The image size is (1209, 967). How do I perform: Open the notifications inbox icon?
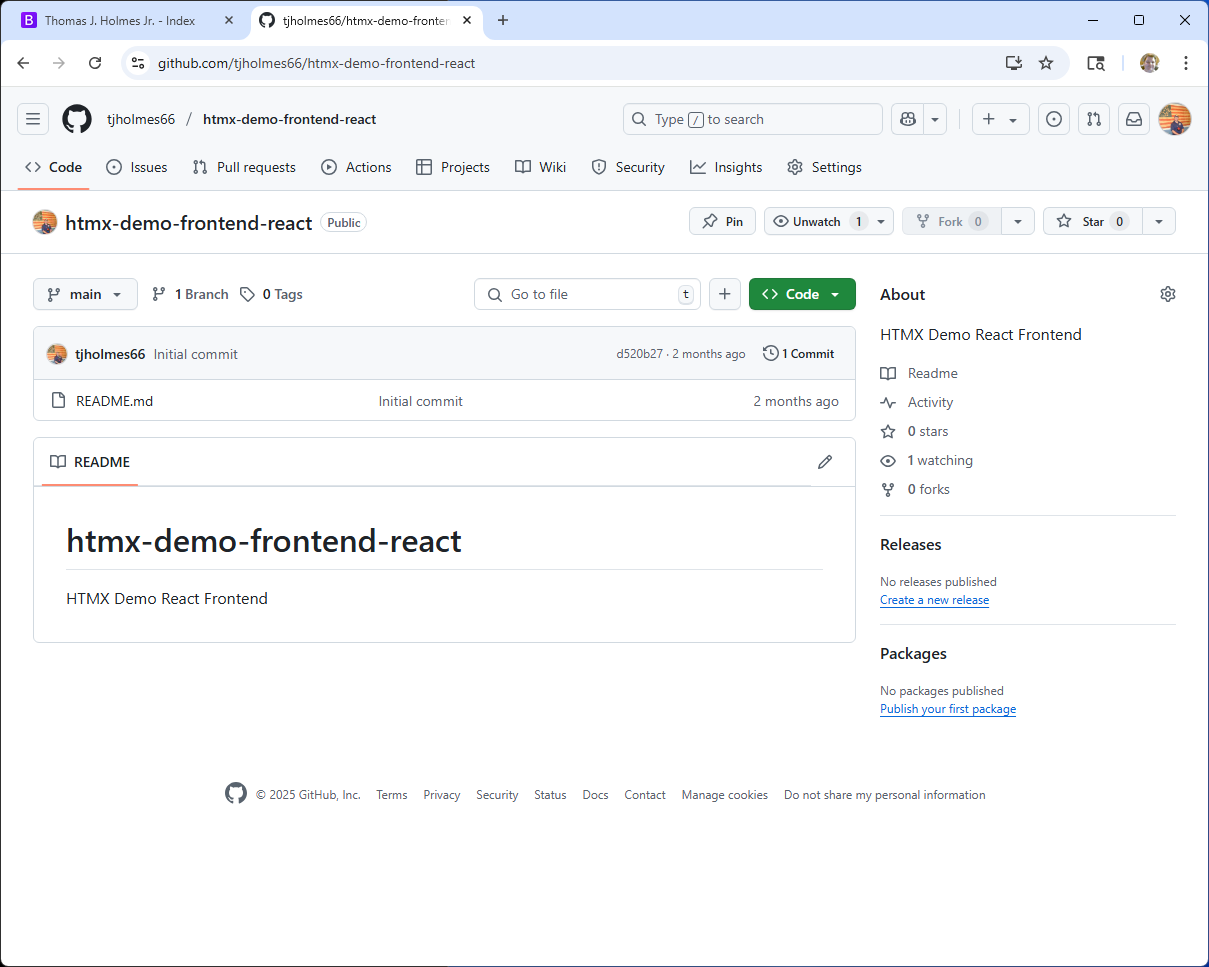coord(1134,119)
